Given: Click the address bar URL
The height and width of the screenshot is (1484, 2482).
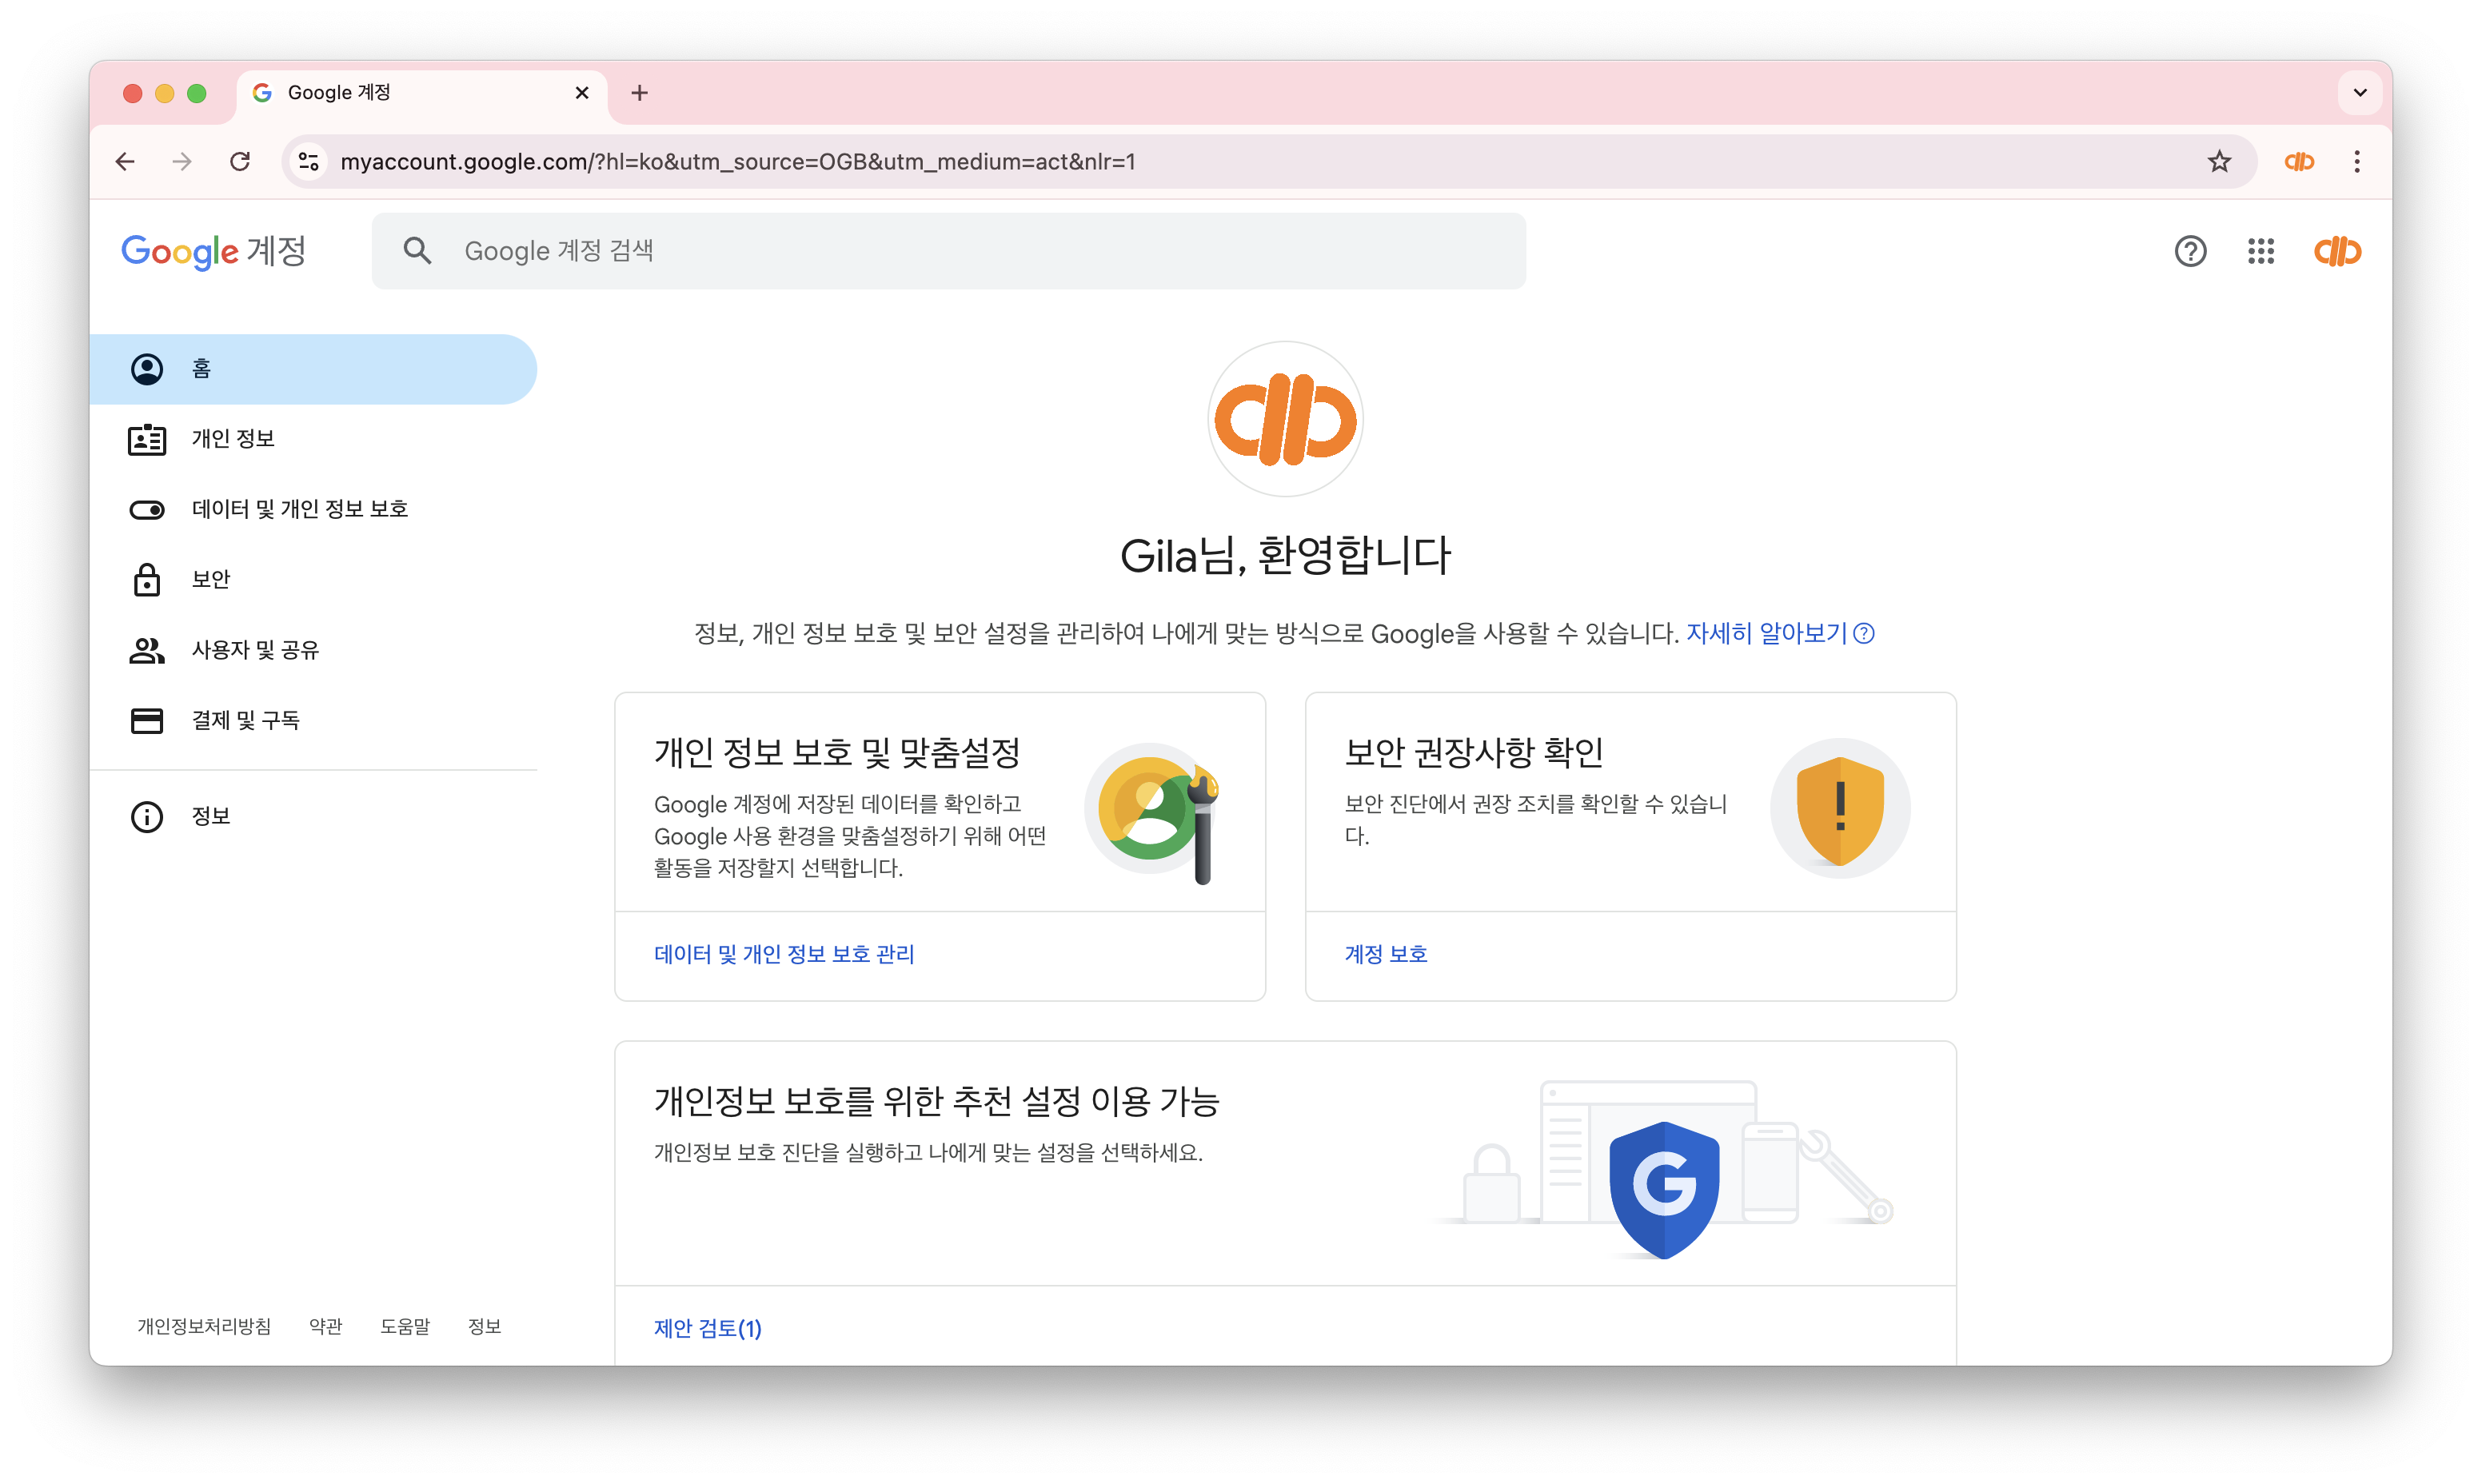Looking at the screenshot, I should tap(738, 161).
